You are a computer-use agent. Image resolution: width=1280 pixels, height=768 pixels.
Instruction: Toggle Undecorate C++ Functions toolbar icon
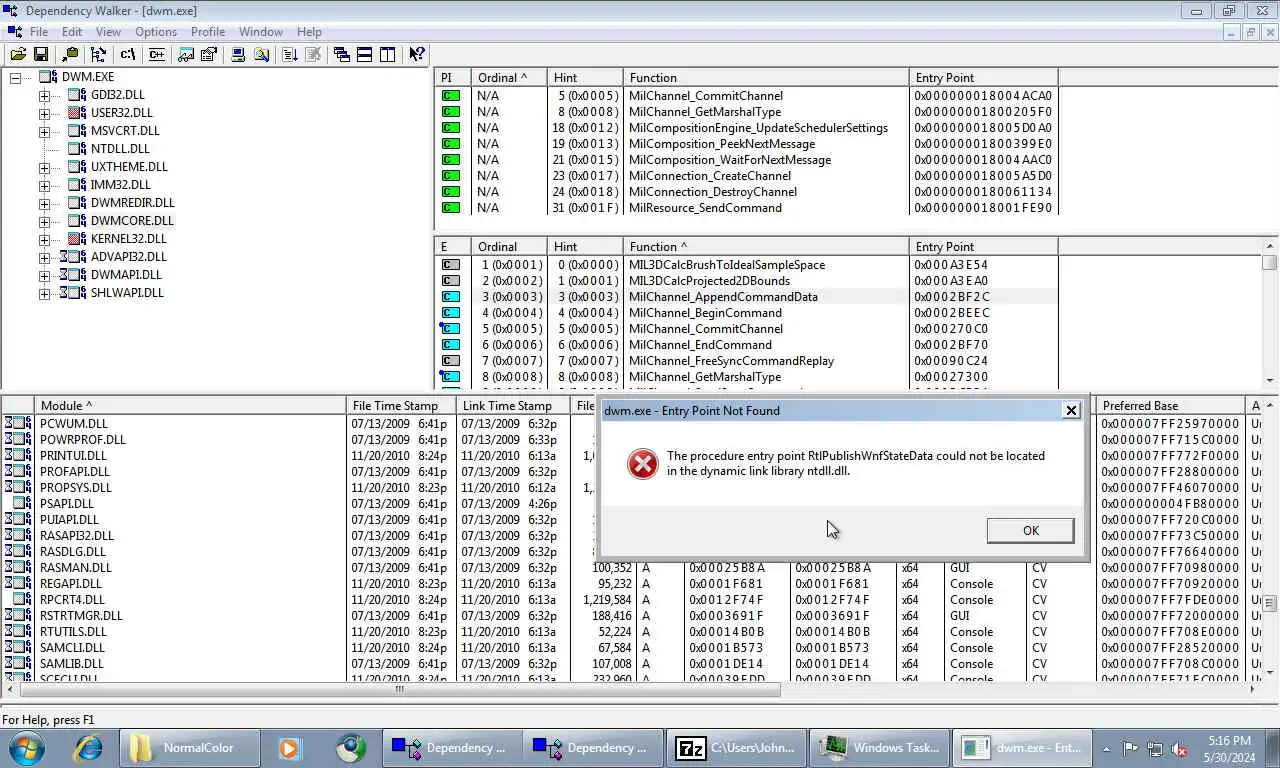156,54
